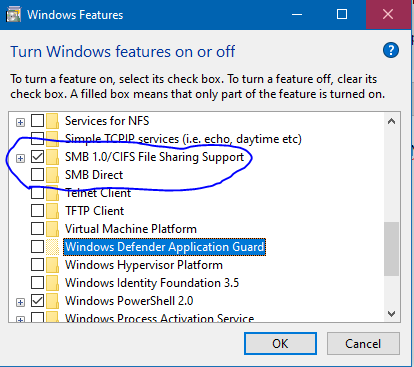The height and width of the screenshot is (367, 414).
Task: Uncheck Windows PowerShell 2.0 checkbox
Action: (x=37, y=301)
